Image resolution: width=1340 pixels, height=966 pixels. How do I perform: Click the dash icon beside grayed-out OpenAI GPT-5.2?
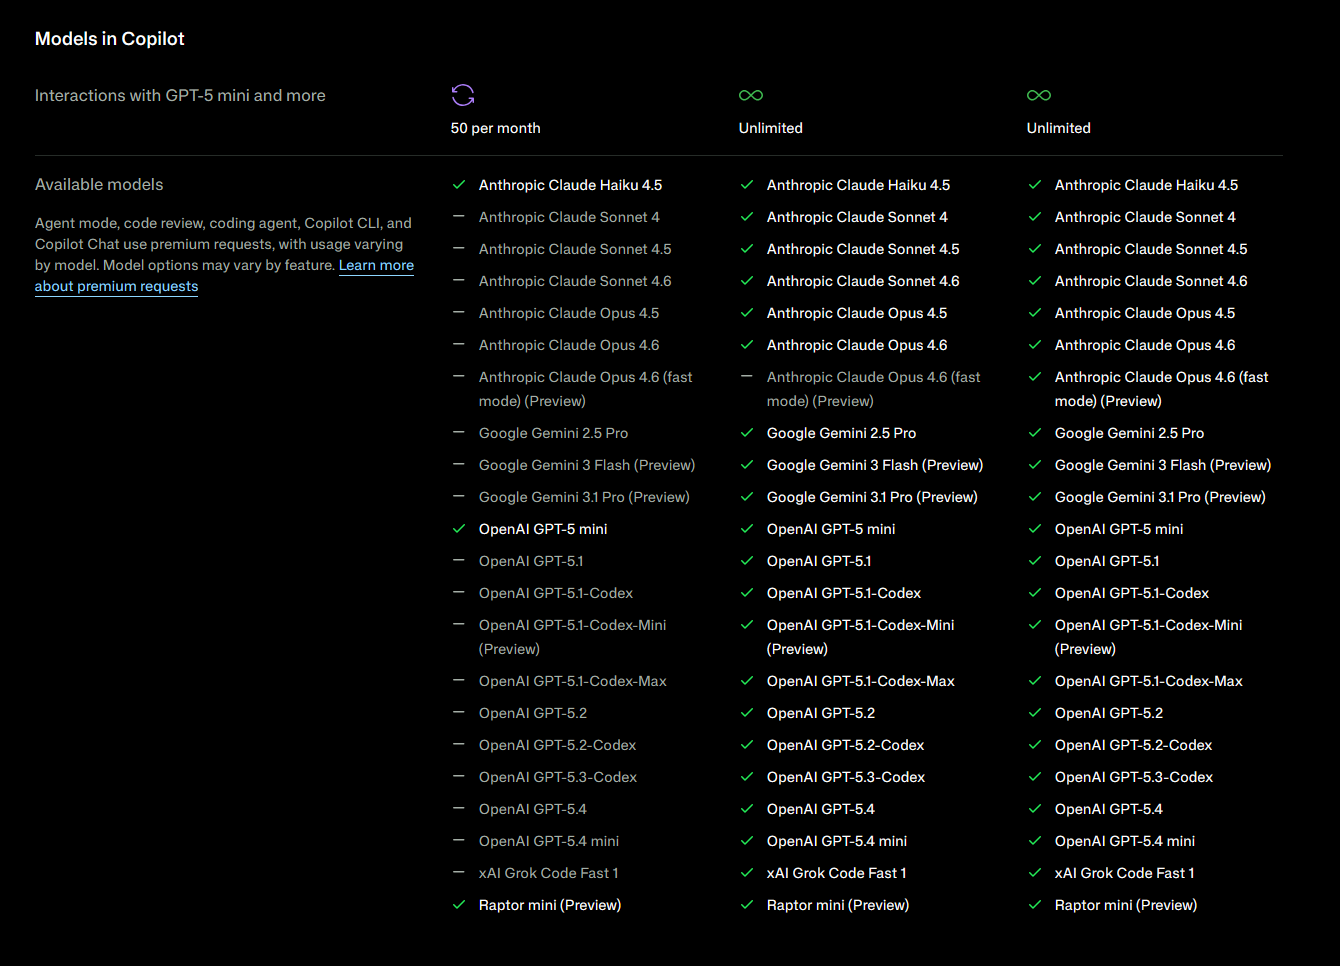(x=459, y=712)
